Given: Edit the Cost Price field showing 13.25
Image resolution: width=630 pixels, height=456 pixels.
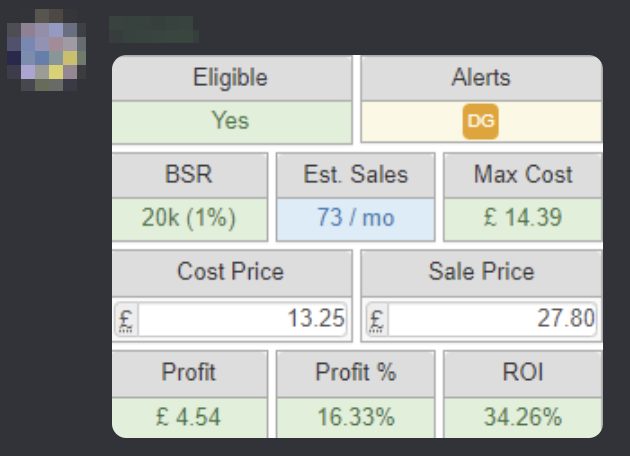Looking at the screenshot, I should point(242,320).
